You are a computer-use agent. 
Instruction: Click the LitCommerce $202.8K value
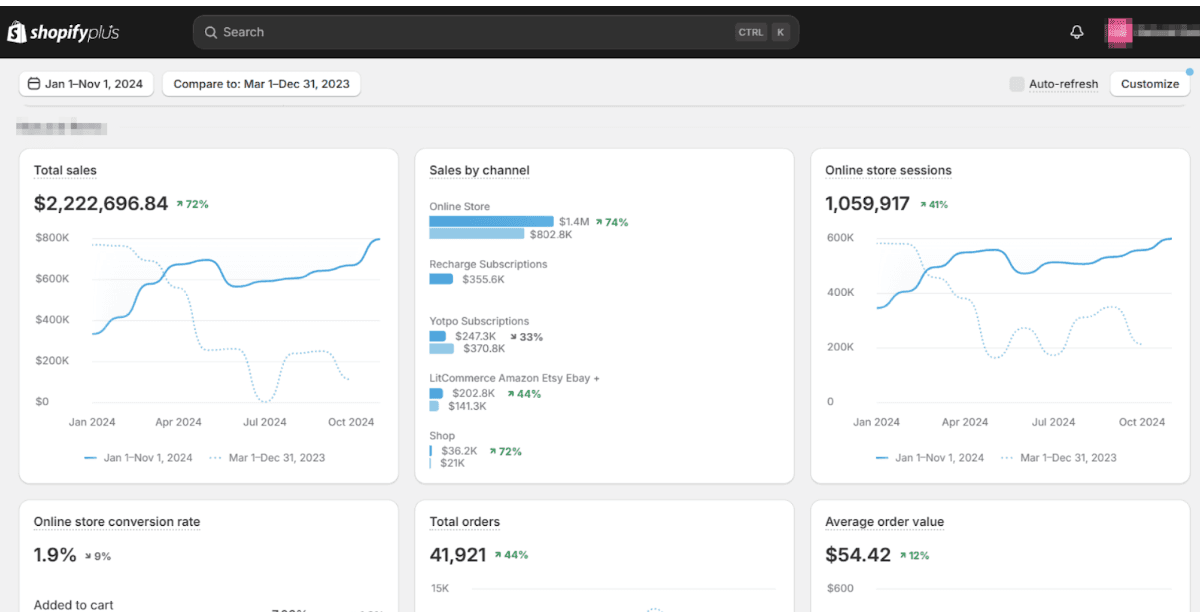coord(473,394)
